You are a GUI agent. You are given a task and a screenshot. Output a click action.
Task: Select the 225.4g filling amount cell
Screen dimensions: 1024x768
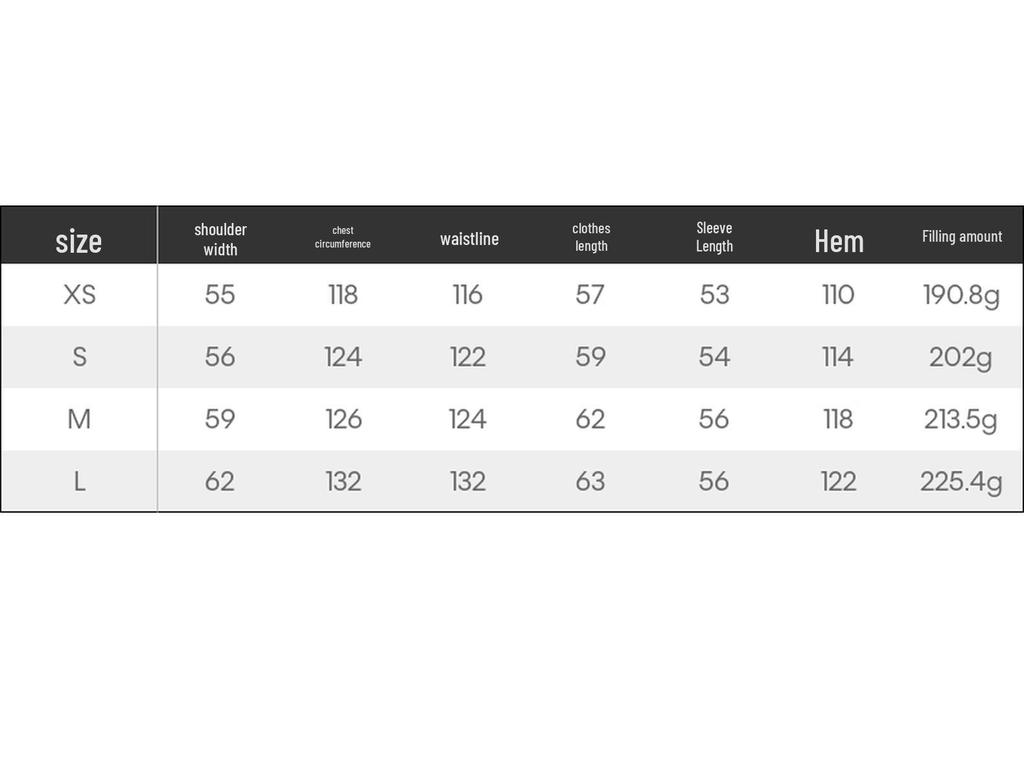(961, 481)
